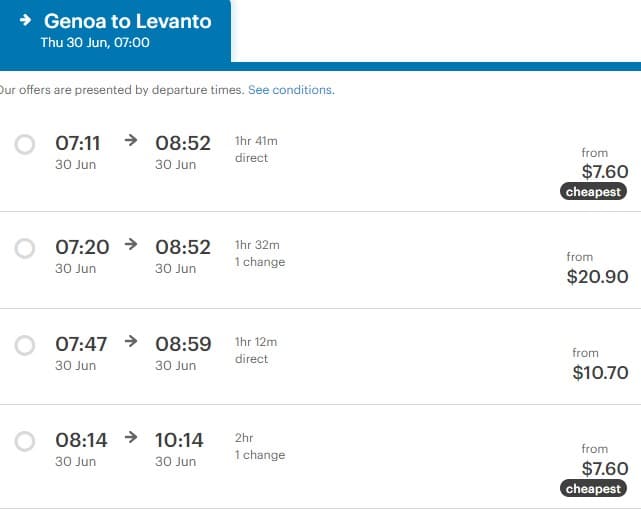Select the 07:11 departure radio button
The height and width of the screenshot is (512, 641).
pyautogui.click(x=25, y=145)
